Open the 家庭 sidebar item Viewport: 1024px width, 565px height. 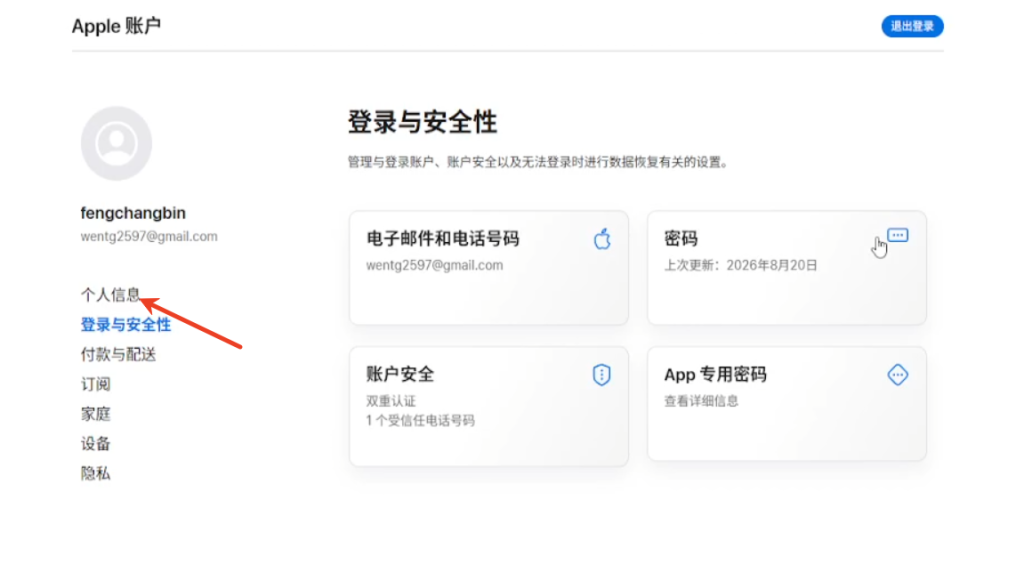[95, 414]
